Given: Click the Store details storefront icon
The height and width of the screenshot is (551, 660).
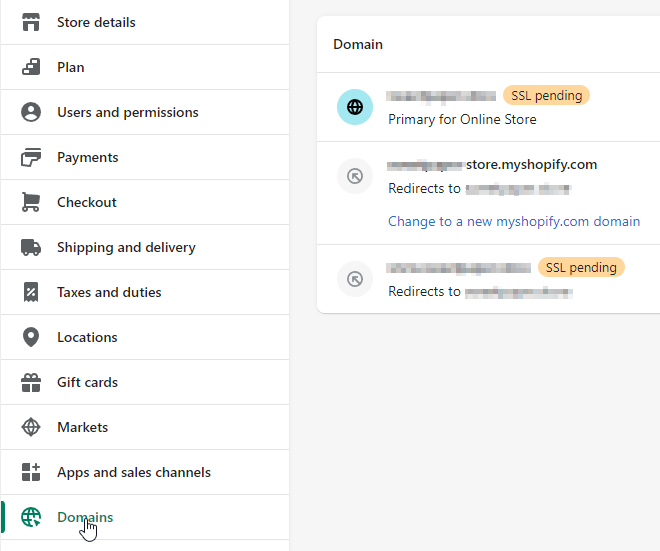Looking at the screenshot, I should 31,22.
